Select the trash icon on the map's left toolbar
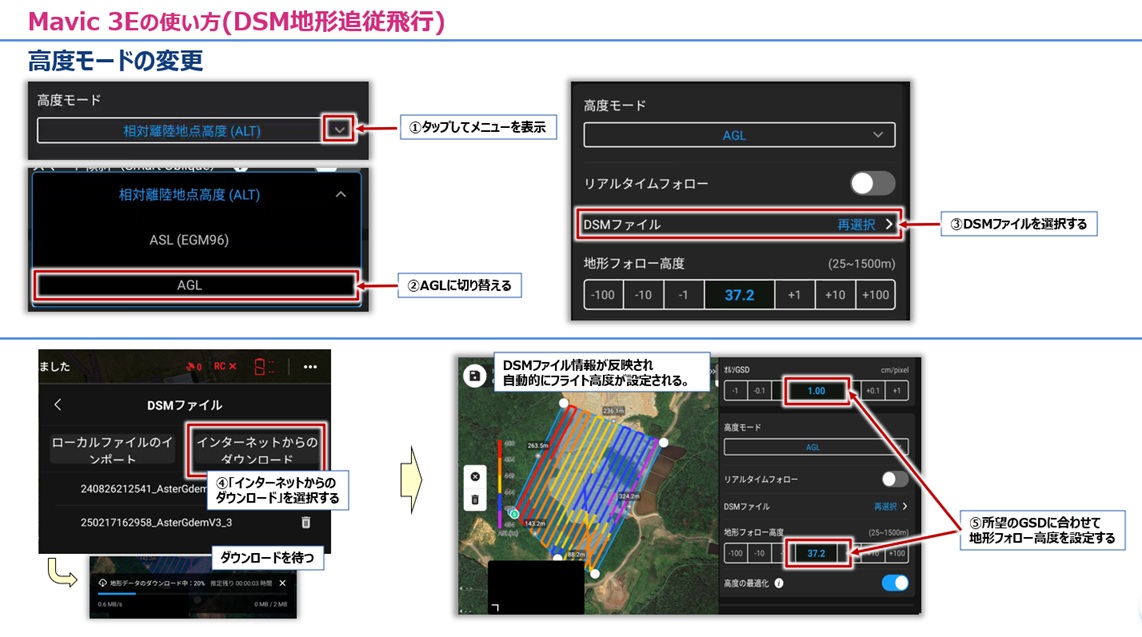Screen dimensions: 1142x637 [474, 500]
